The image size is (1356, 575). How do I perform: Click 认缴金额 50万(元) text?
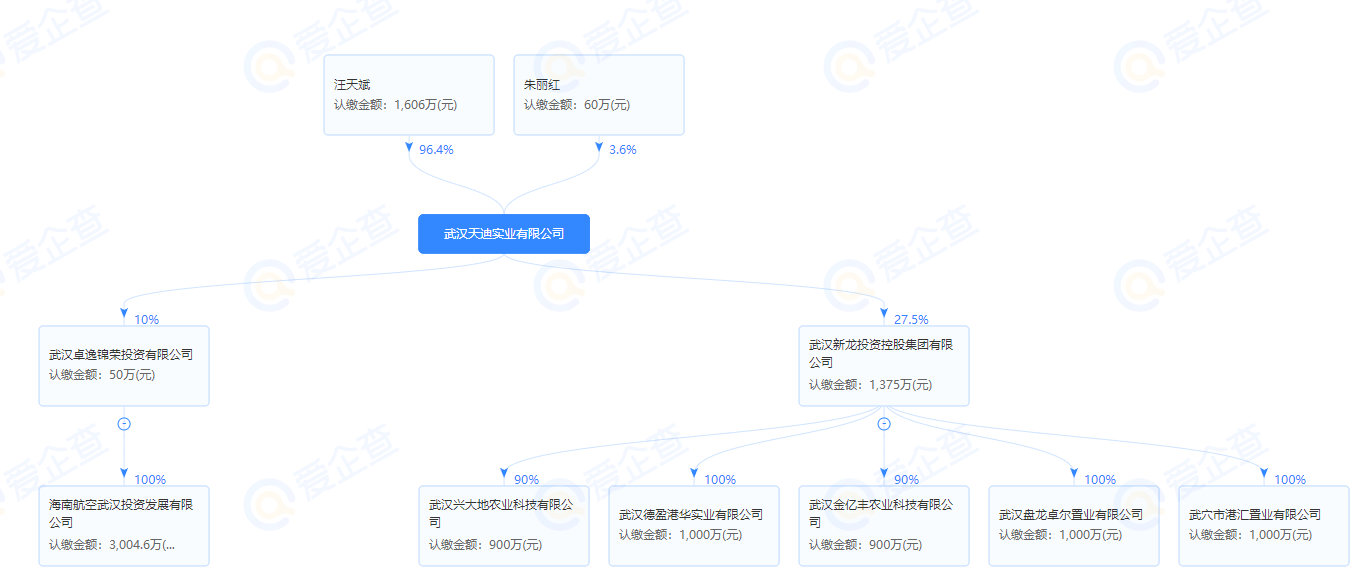coord(102,375)
